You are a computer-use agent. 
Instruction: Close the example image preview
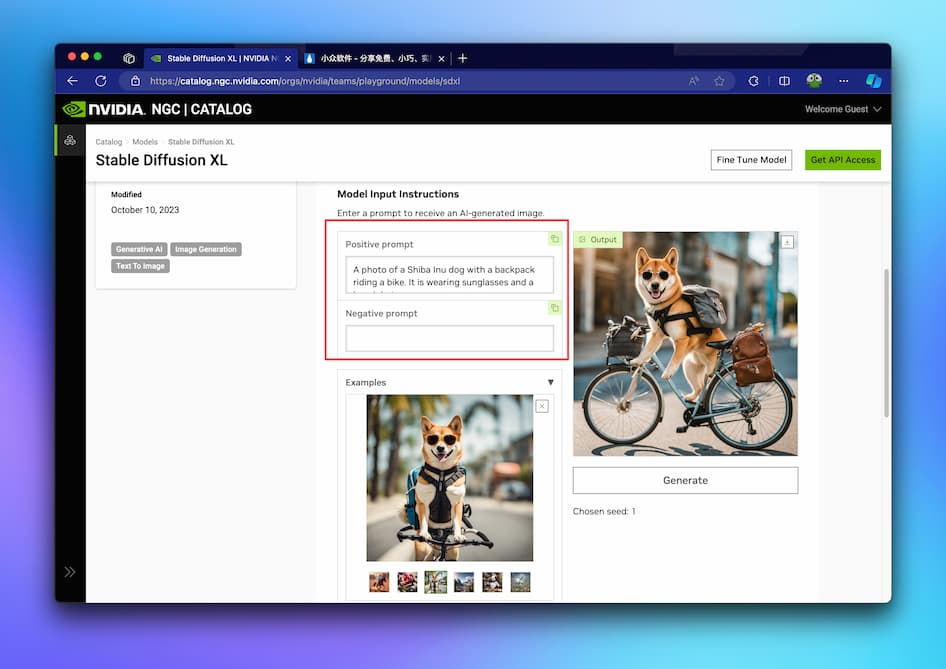tap(542, 406)
